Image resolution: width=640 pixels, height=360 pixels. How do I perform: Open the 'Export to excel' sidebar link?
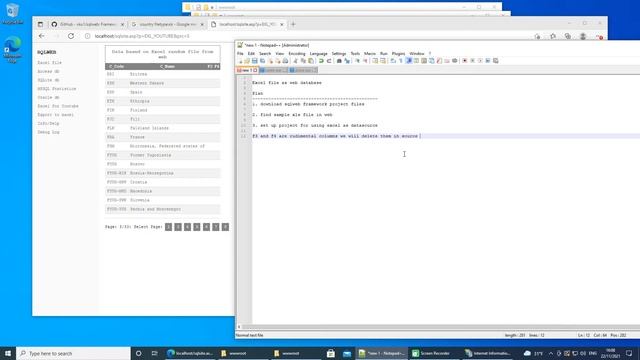[56, 115]
